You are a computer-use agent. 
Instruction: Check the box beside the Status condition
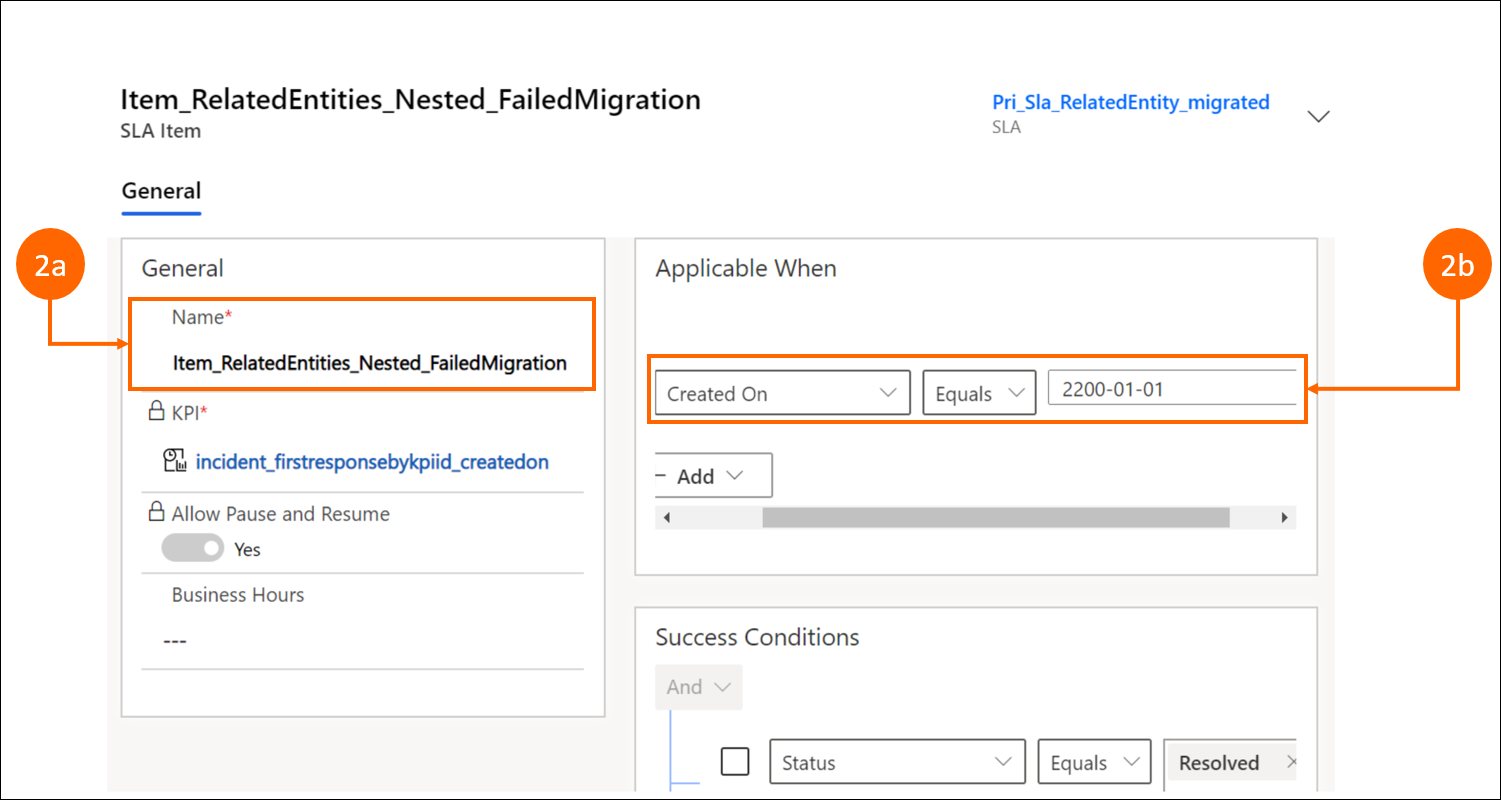pyautogui.click(x=735, y=762)
